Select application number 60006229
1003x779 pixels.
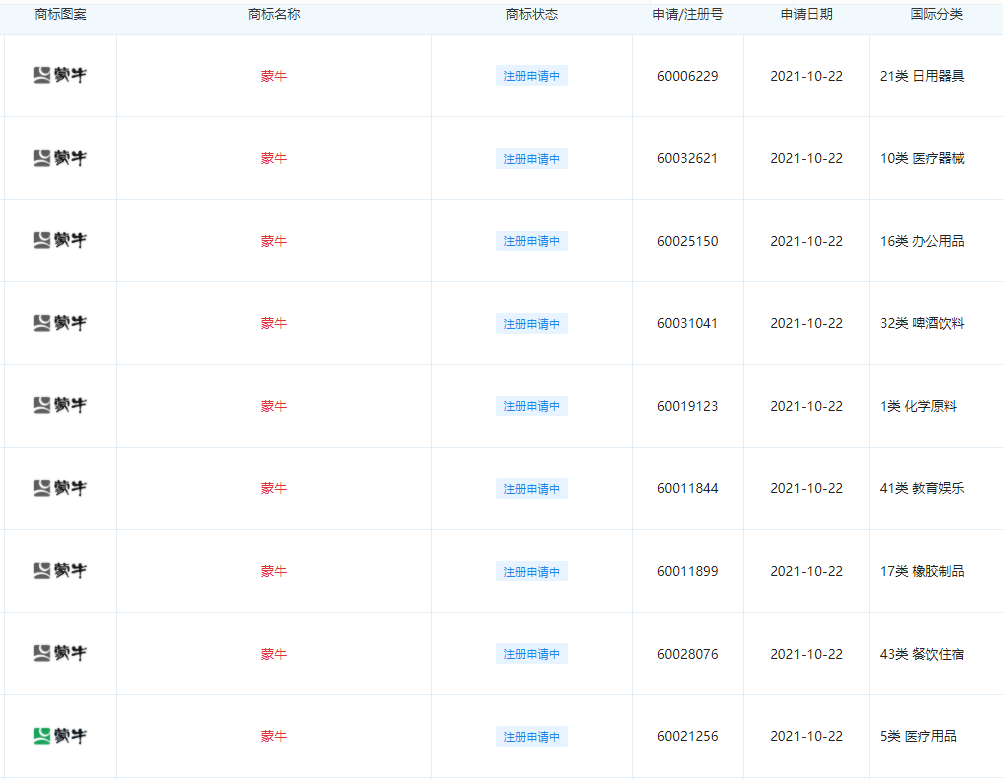[x=688, y=76]
